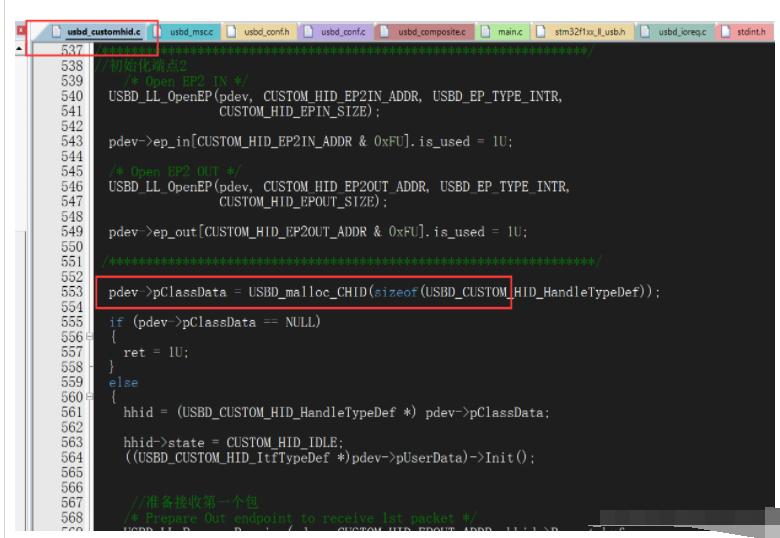780x538 pixels.
Task: Click the 'else' keyword on line 559
Action: [x=123, y=382]
